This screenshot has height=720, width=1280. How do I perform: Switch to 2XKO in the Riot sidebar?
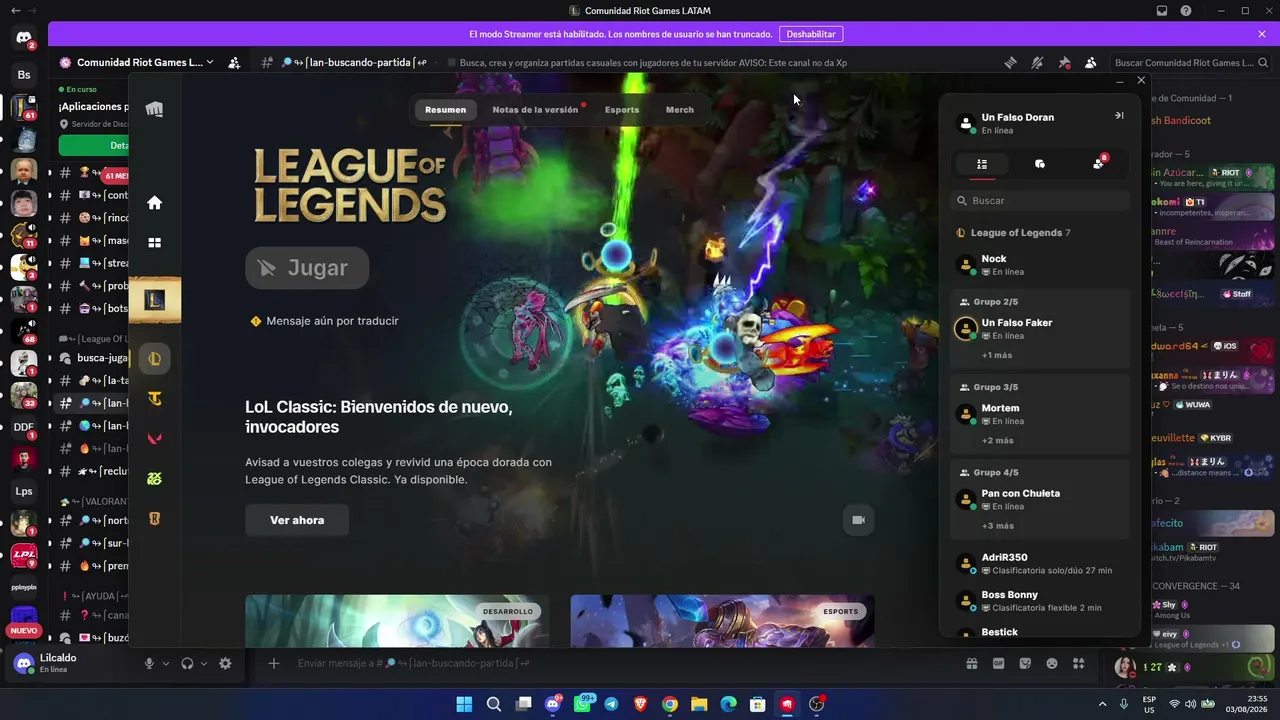pyautogui.click(x=154, y=479)
